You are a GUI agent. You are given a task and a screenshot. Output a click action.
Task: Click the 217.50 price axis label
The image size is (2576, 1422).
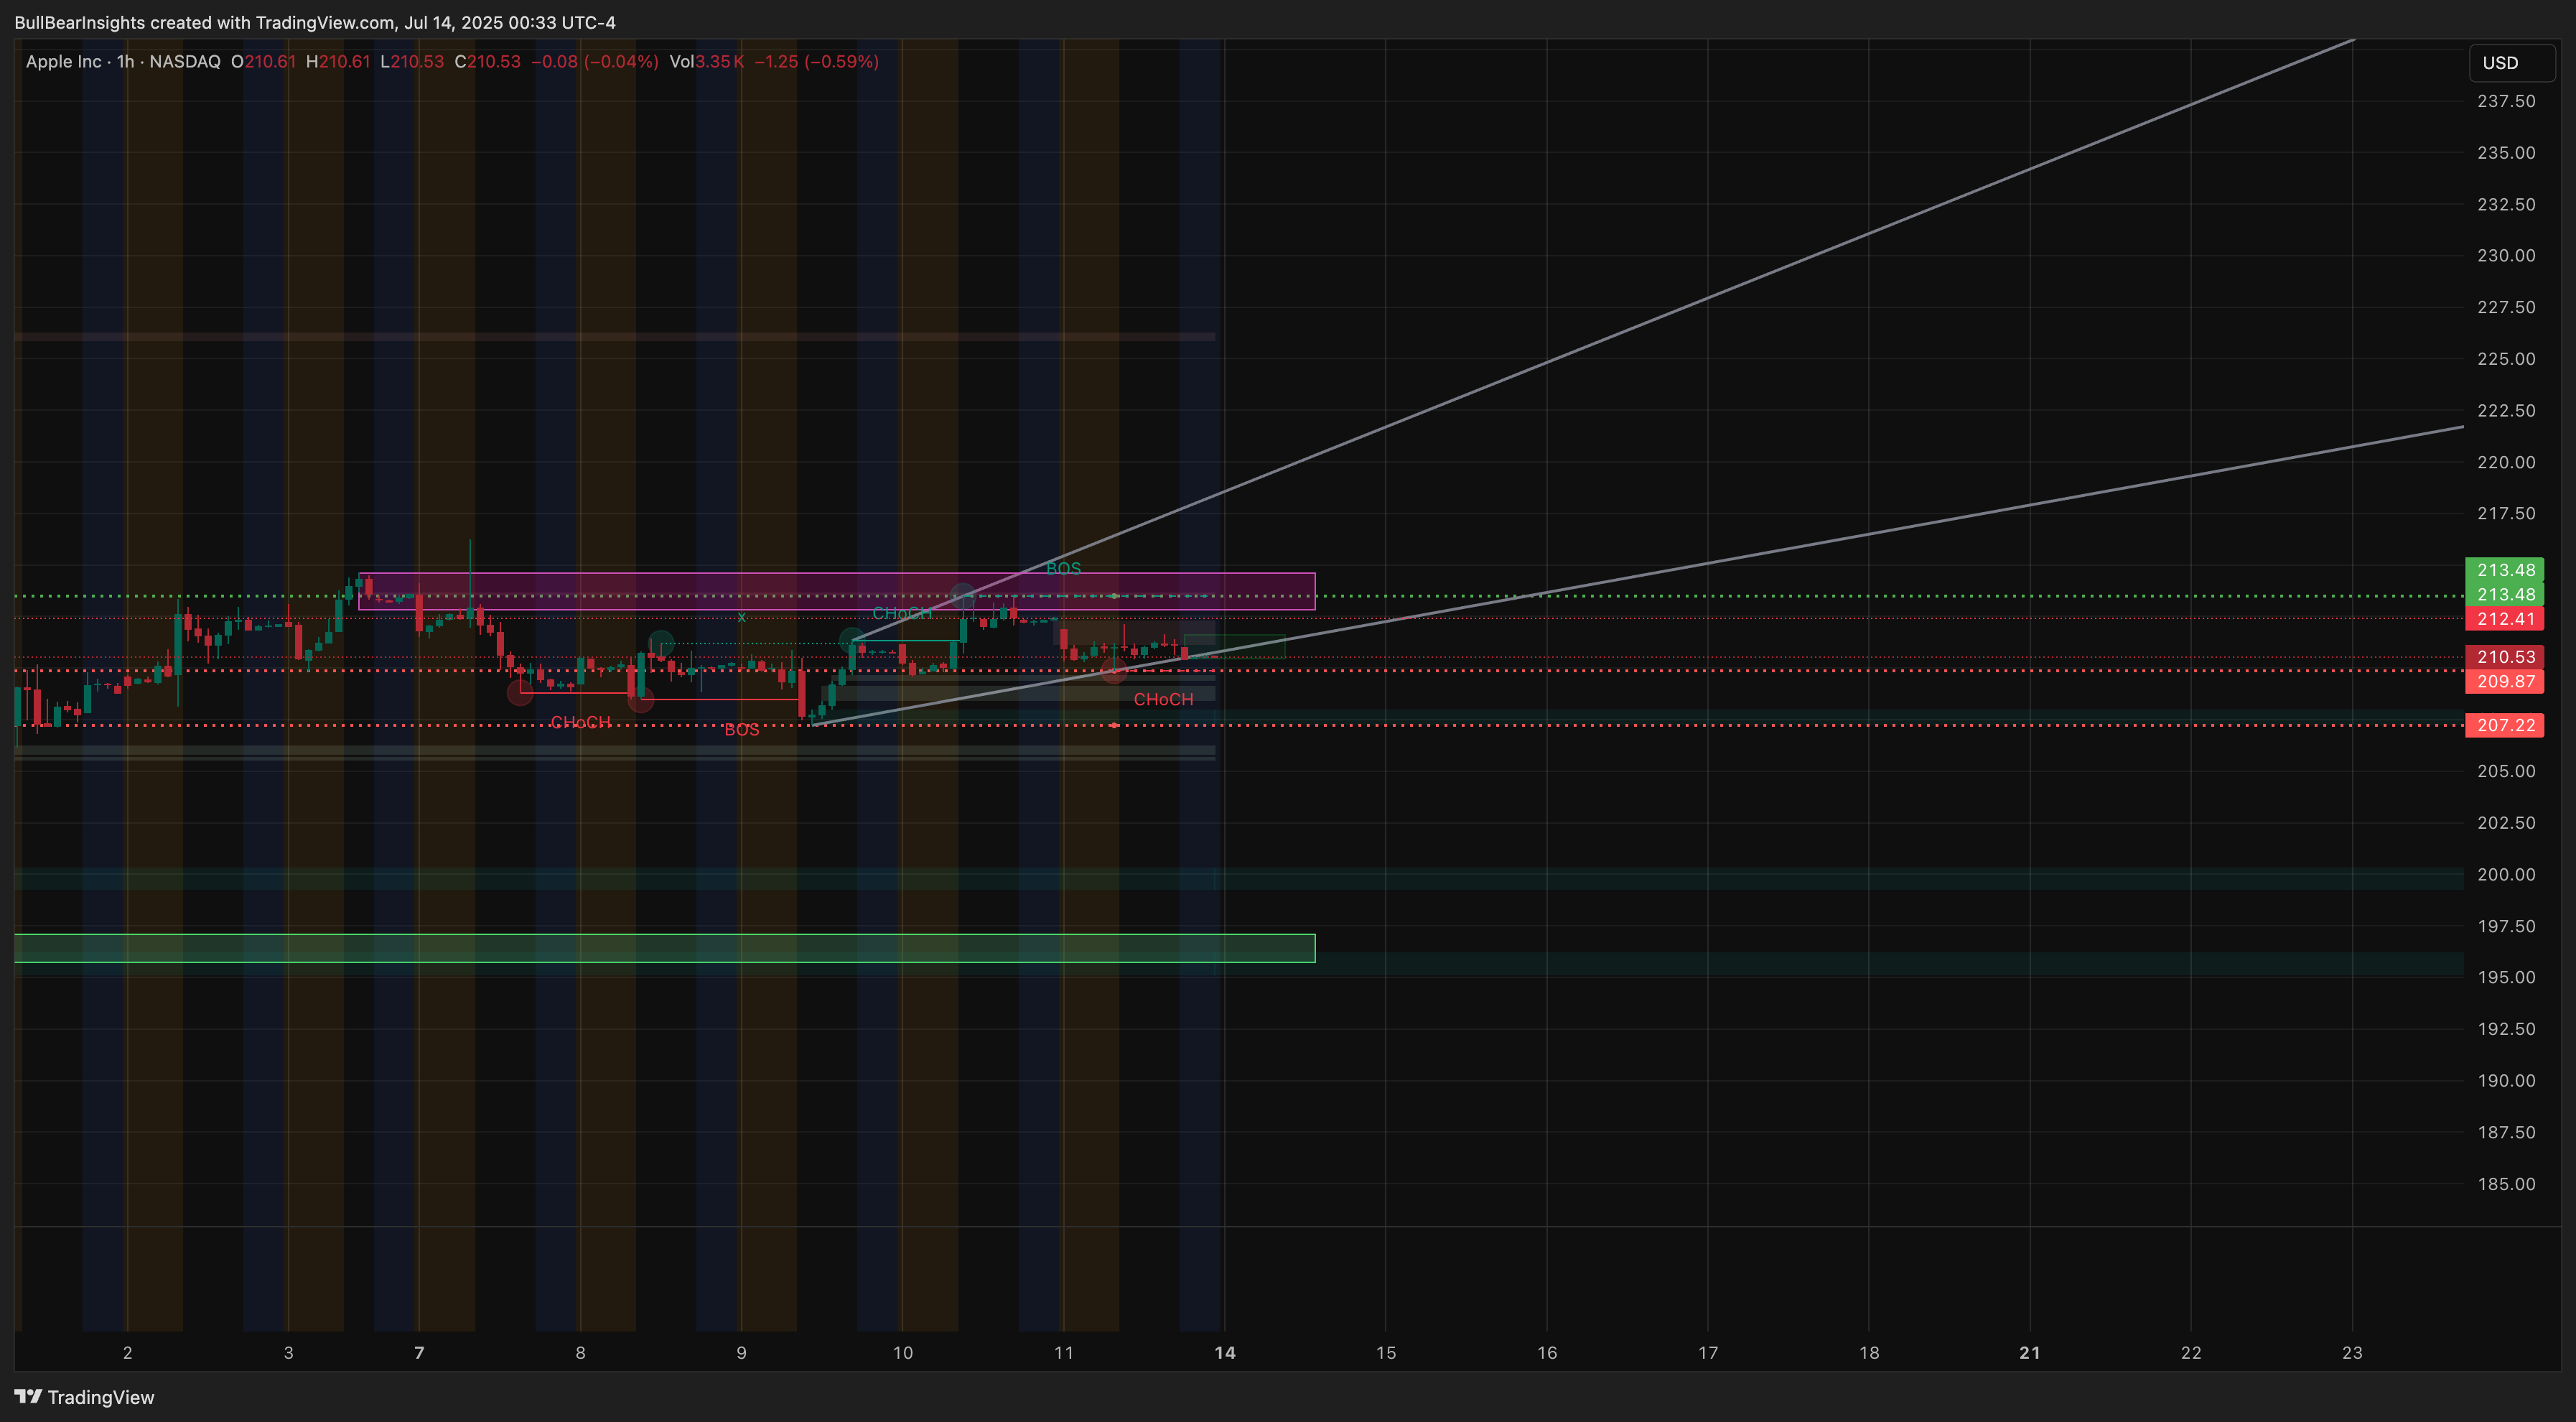point(2506,513)
